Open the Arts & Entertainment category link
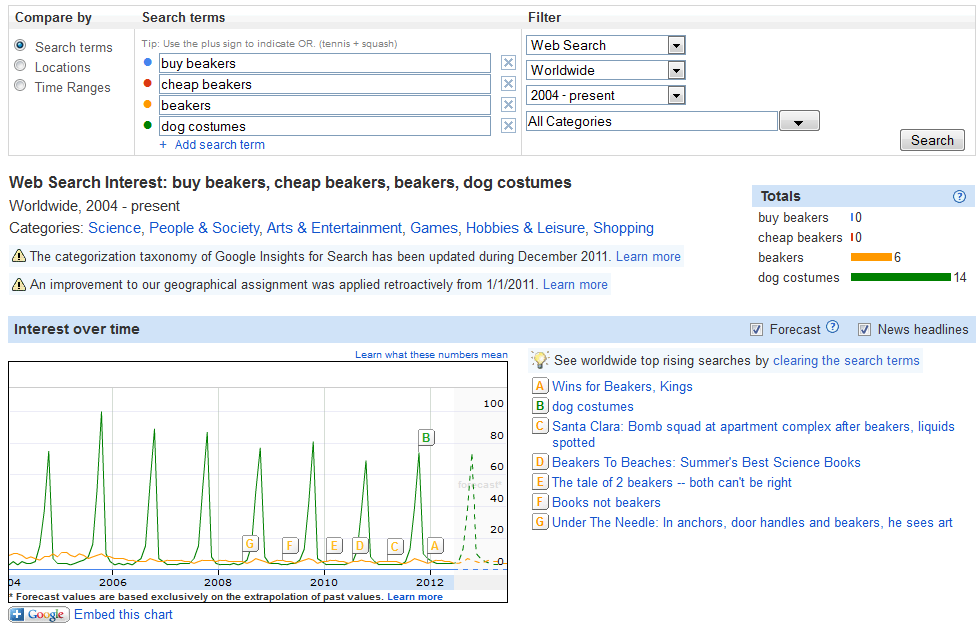 pyautogui.click(x=334, y=228)
